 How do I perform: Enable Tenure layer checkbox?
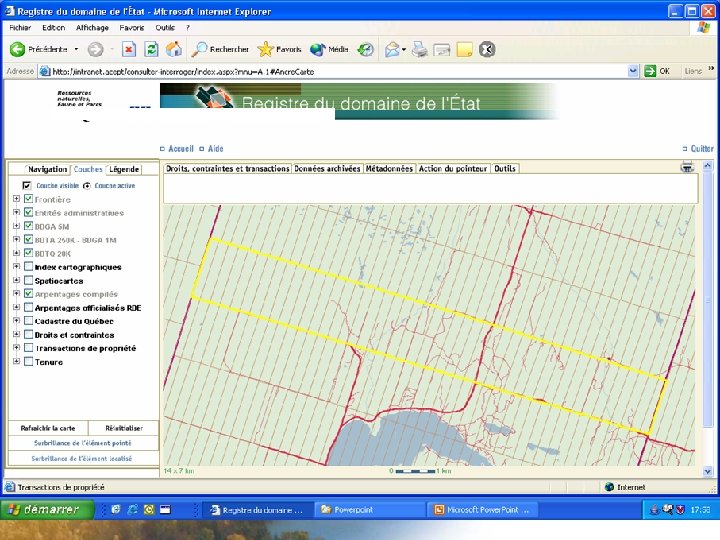(28, 361)
